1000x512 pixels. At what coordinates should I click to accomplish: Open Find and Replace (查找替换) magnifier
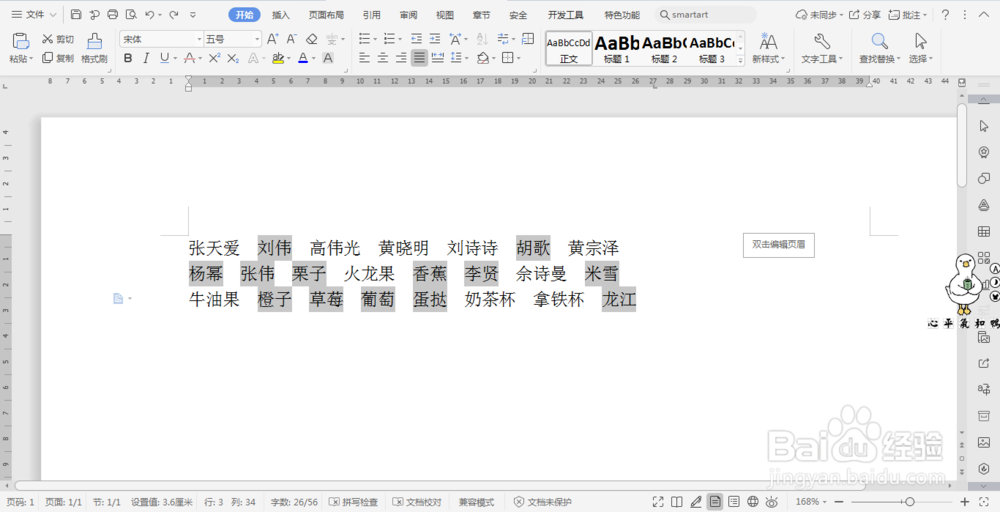(879, 42)
